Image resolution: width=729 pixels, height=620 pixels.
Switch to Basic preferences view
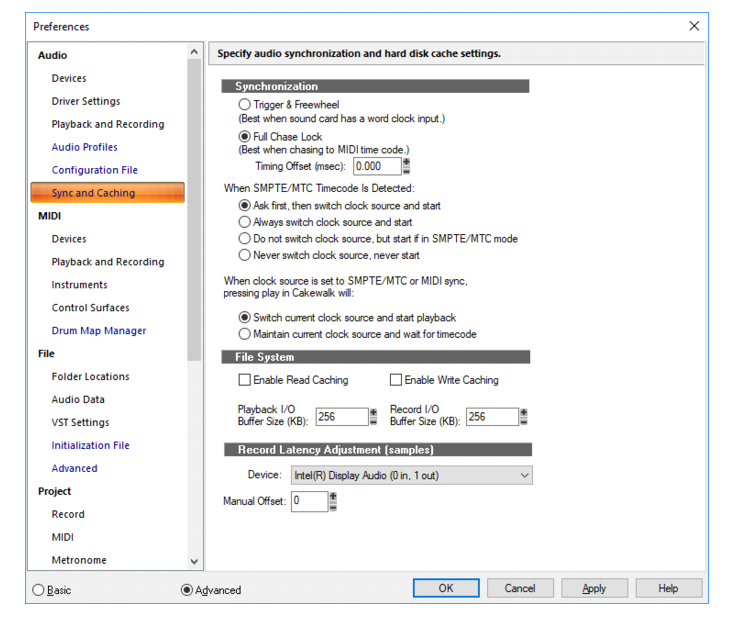pos(39,590)
